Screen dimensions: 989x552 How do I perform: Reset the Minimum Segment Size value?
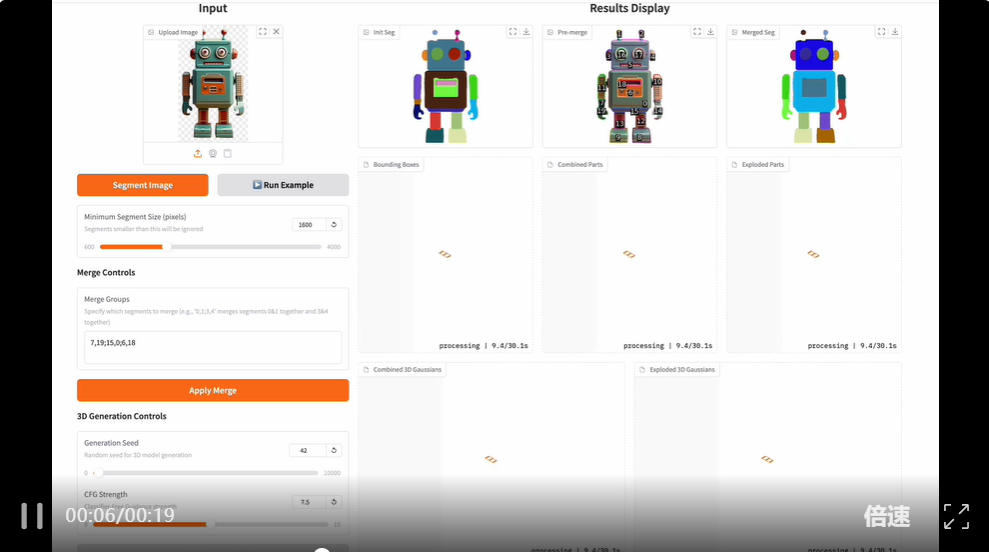tap(334, 225)
